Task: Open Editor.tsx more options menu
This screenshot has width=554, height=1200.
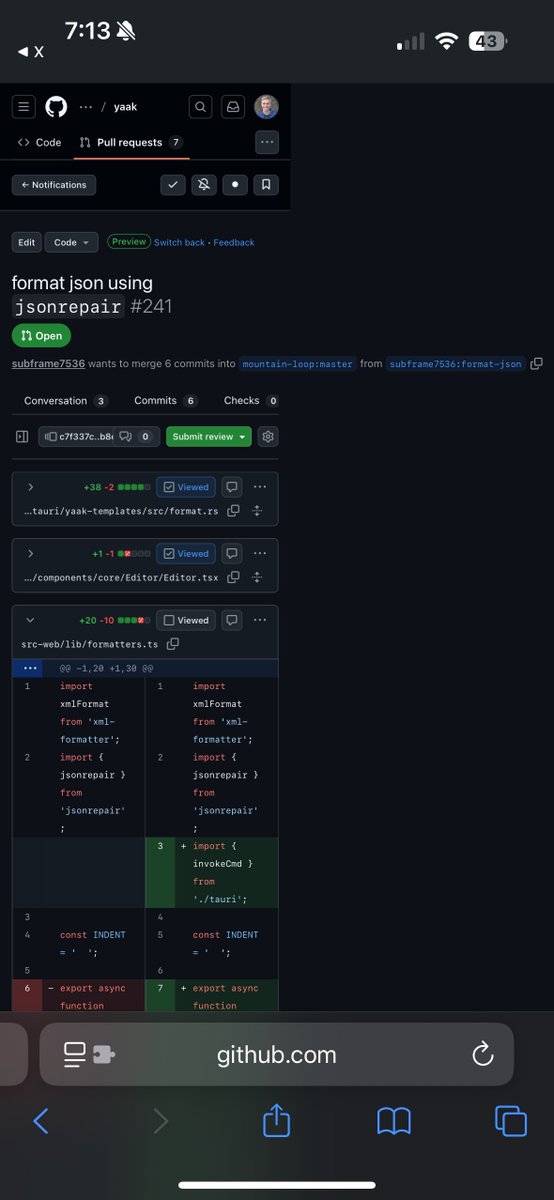Action: click(260, 553)
